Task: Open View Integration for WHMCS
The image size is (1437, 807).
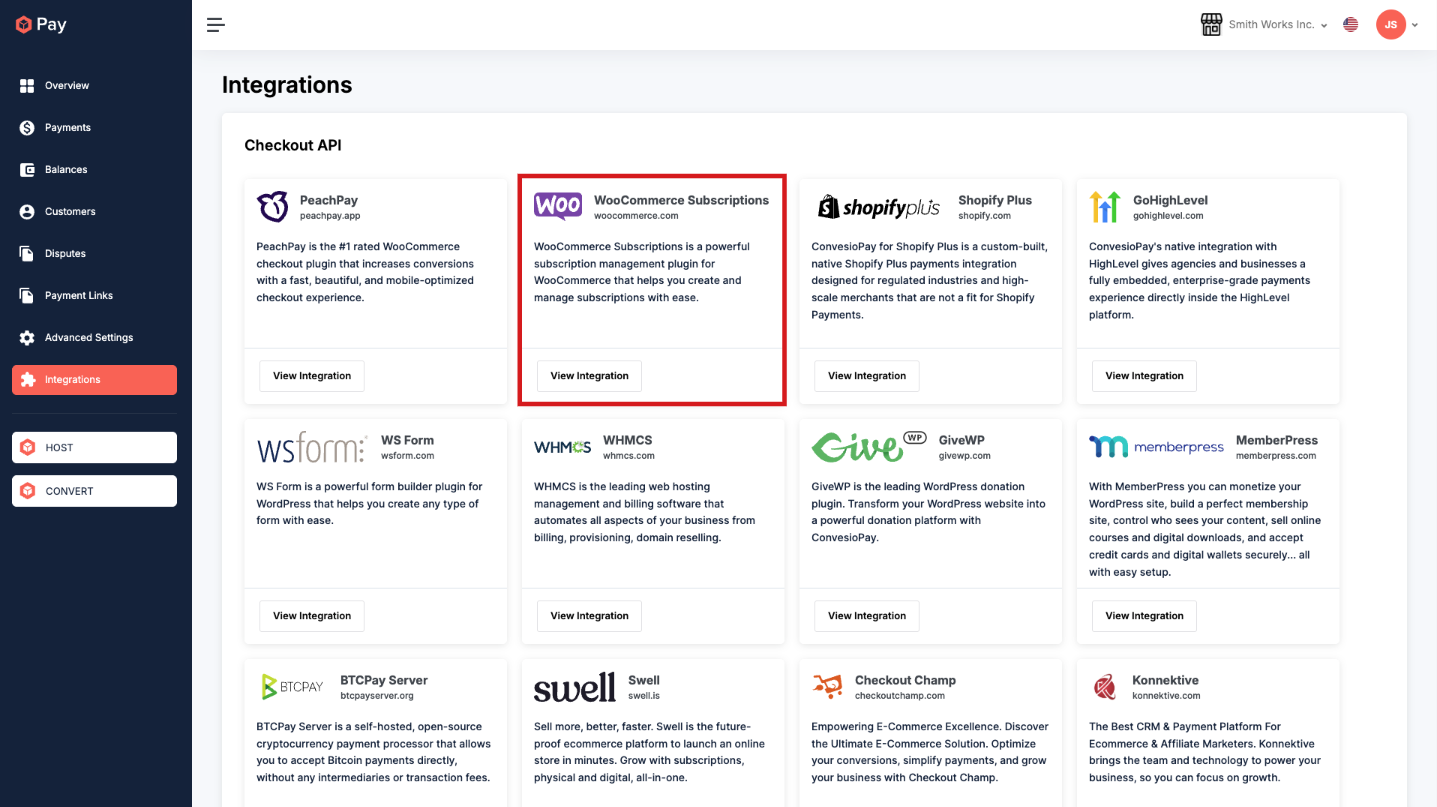Action: (x=589, y=616)
